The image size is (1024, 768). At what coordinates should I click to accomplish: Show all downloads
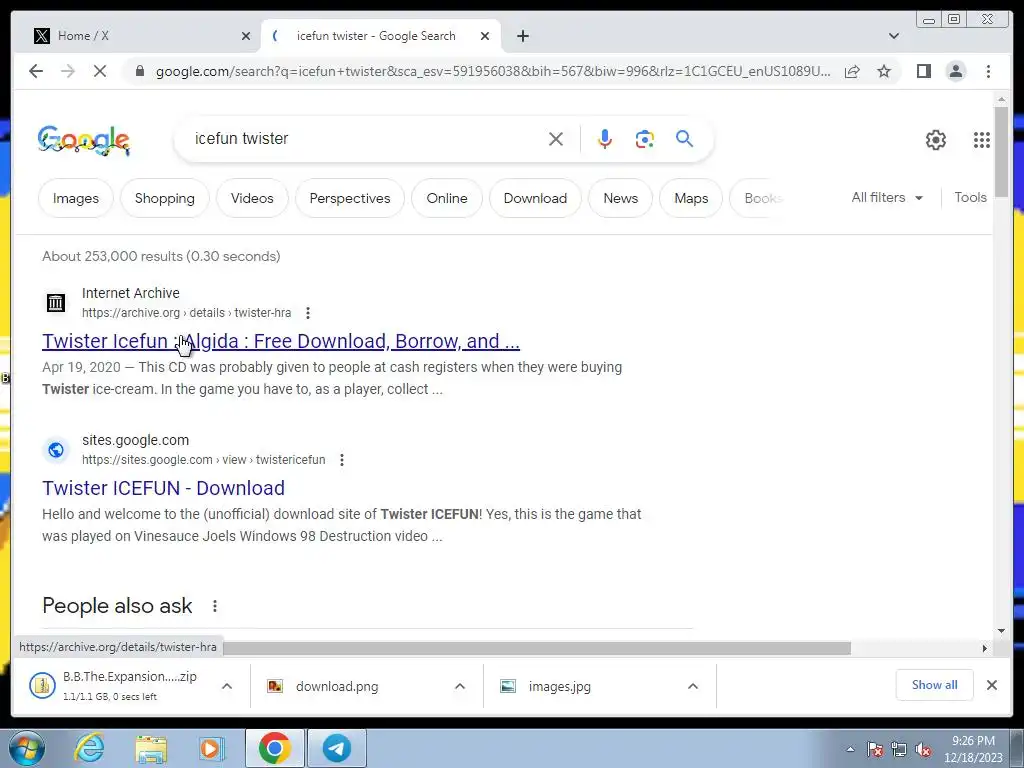935,684
